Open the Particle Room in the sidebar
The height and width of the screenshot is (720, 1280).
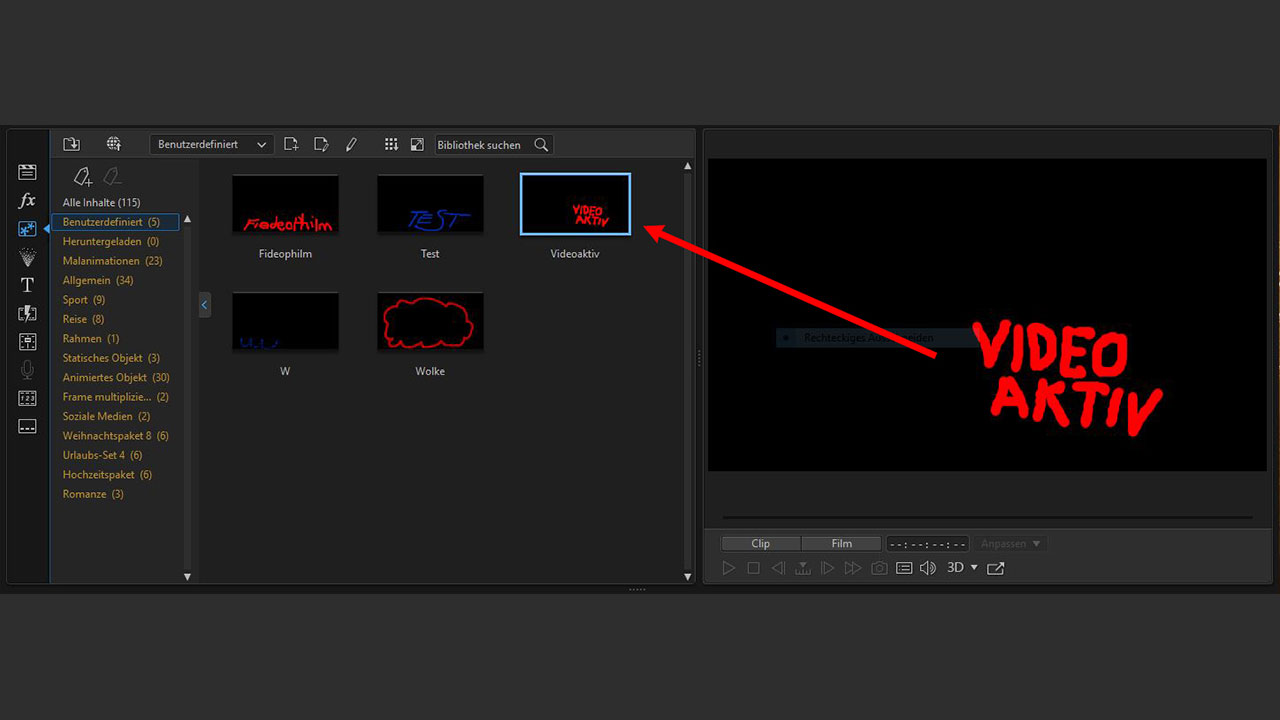click(27, 258)
